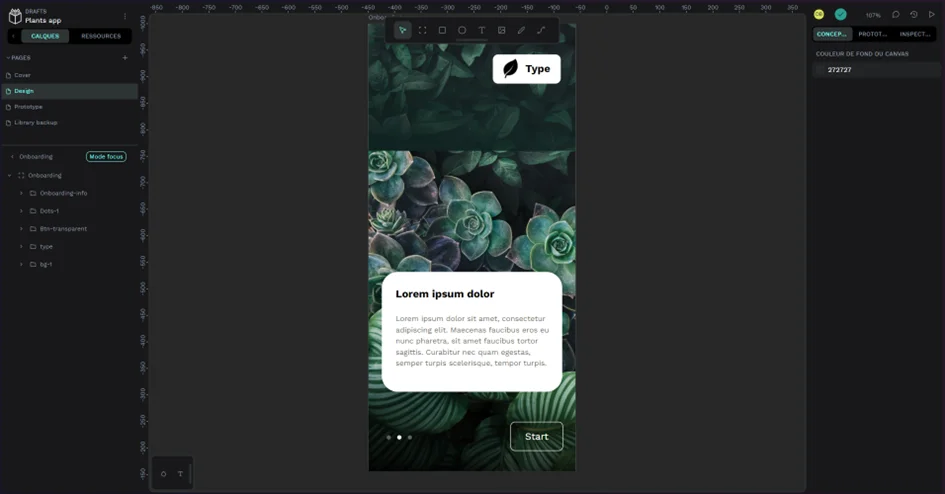Screen dimensions: 945x494
Task: Open the version history icon
Action: point(913,15)
